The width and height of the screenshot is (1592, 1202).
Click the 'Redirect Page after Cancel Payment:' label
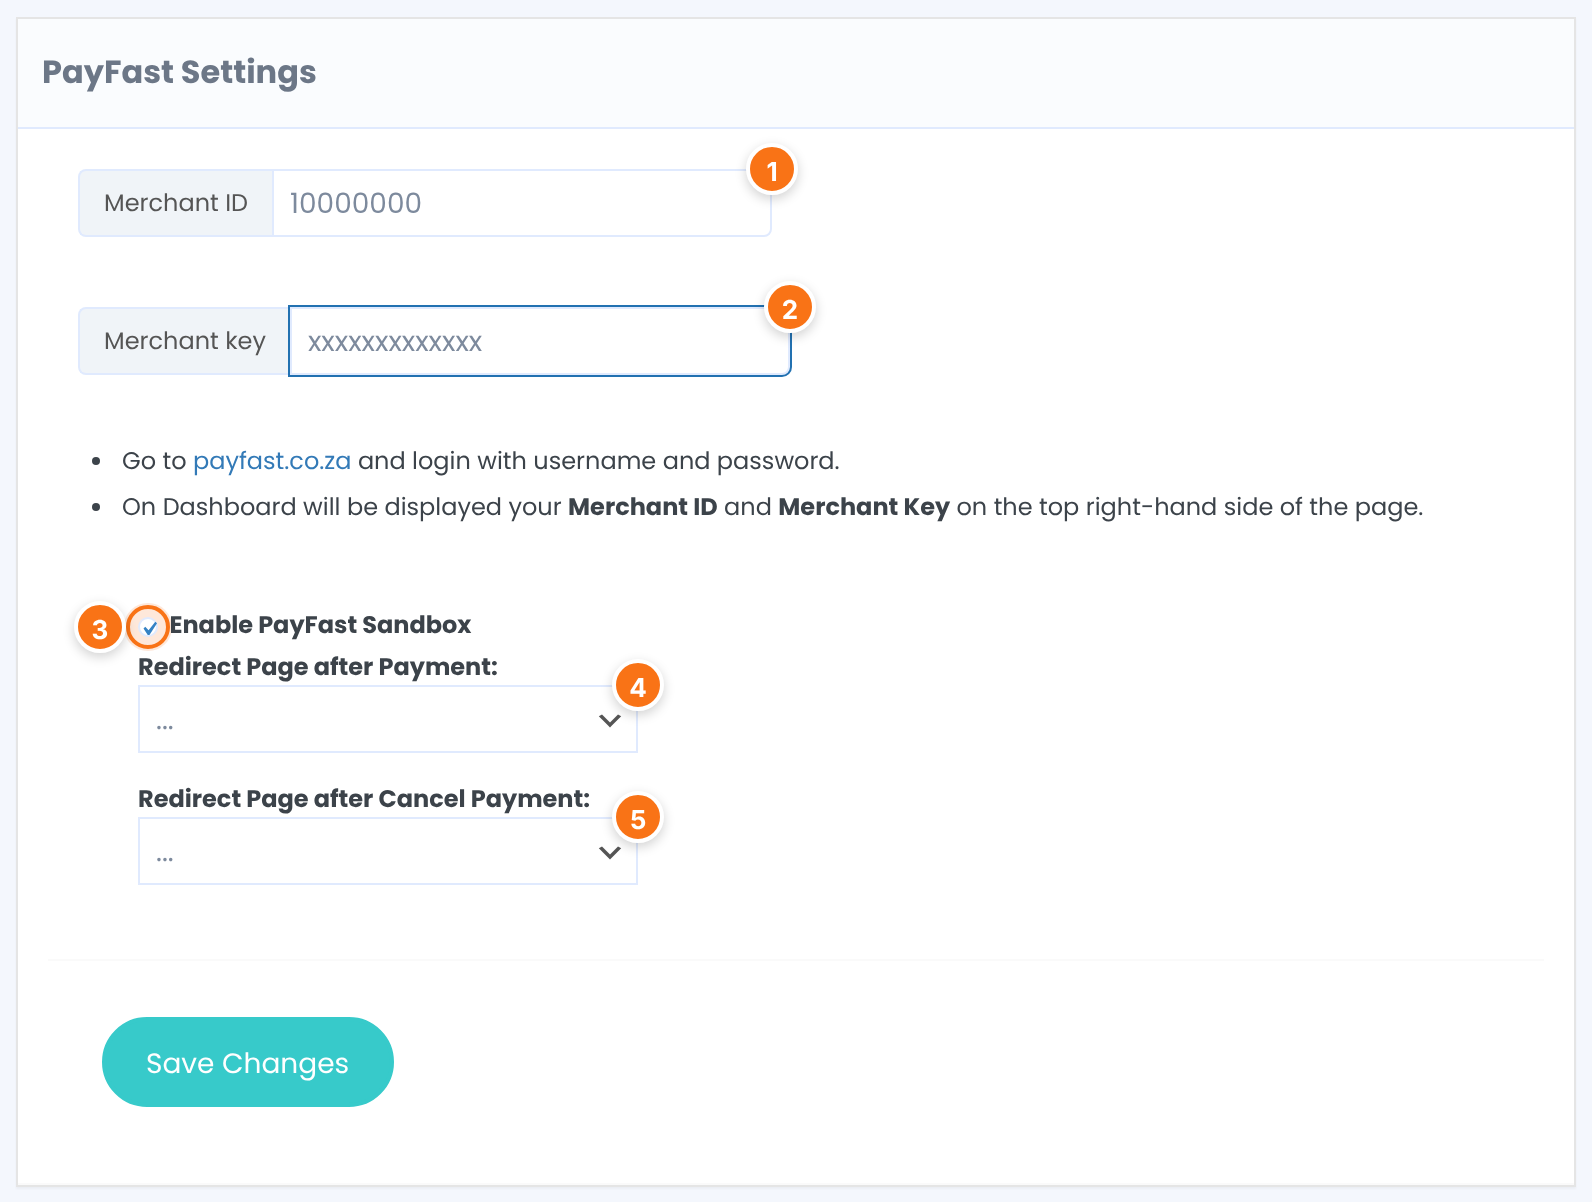pos(364,799)
